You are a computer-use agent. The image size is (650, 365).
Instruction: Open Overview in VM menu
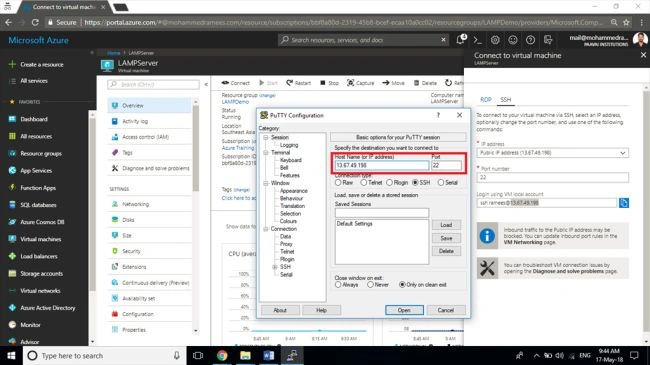[150, 105]
